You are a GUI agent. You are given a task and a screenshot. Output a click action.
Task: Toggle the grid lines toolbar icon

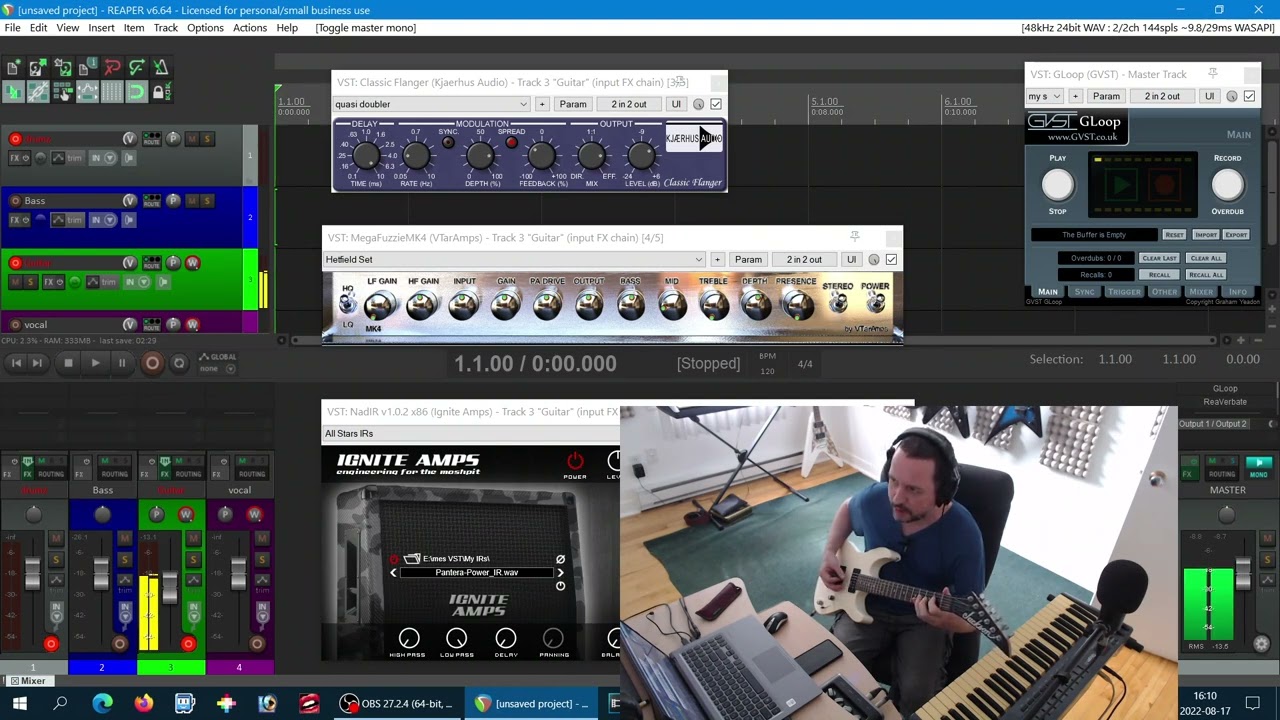pyautogui.click(x=112, y=92)
